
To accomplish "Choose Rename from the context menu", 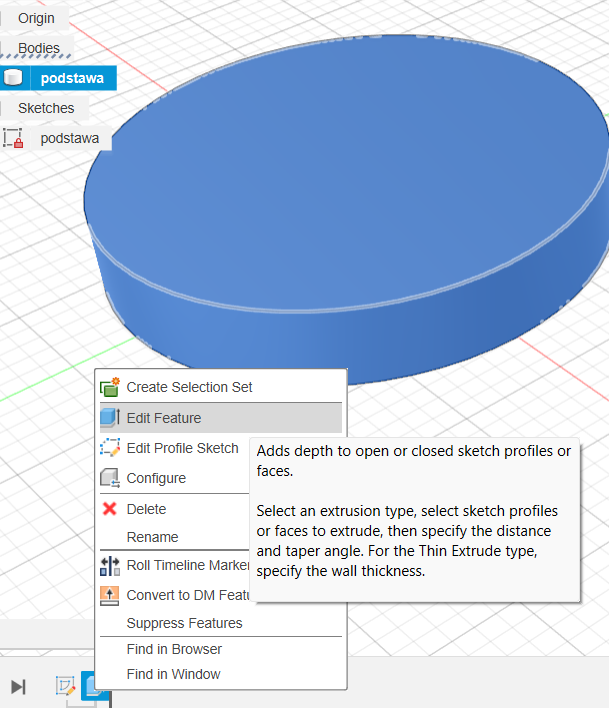I will [x=152, y=537].
